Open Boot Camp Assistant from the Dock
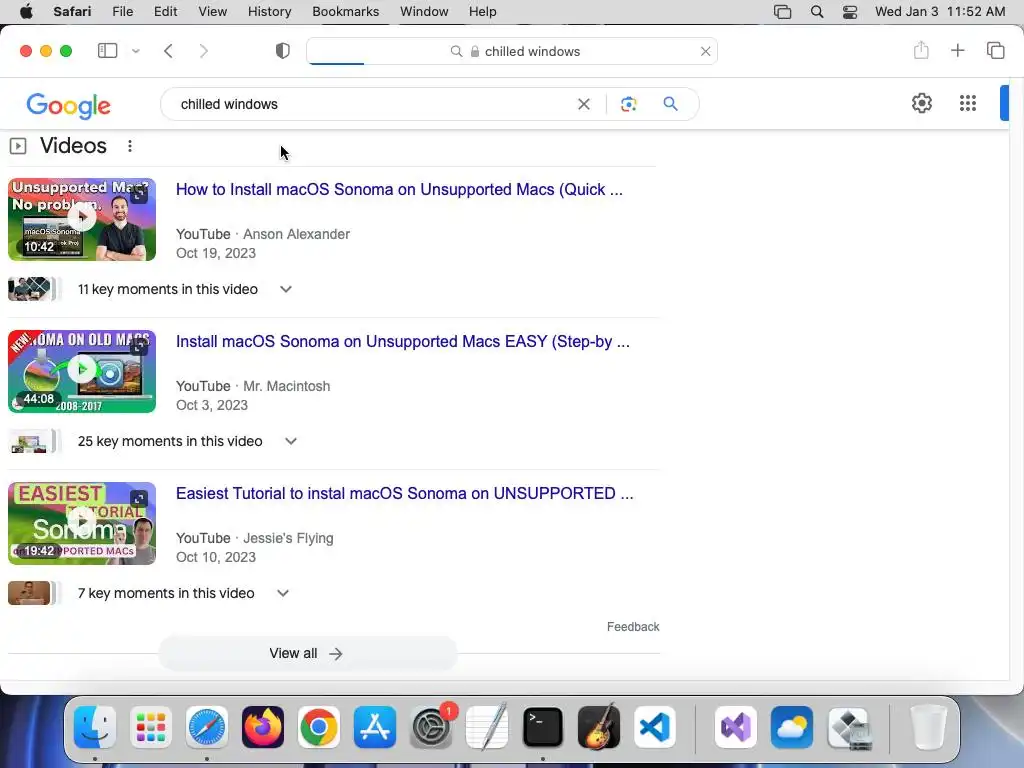Viewport: 1024px width, 768px height. click(x=848, y=727)
